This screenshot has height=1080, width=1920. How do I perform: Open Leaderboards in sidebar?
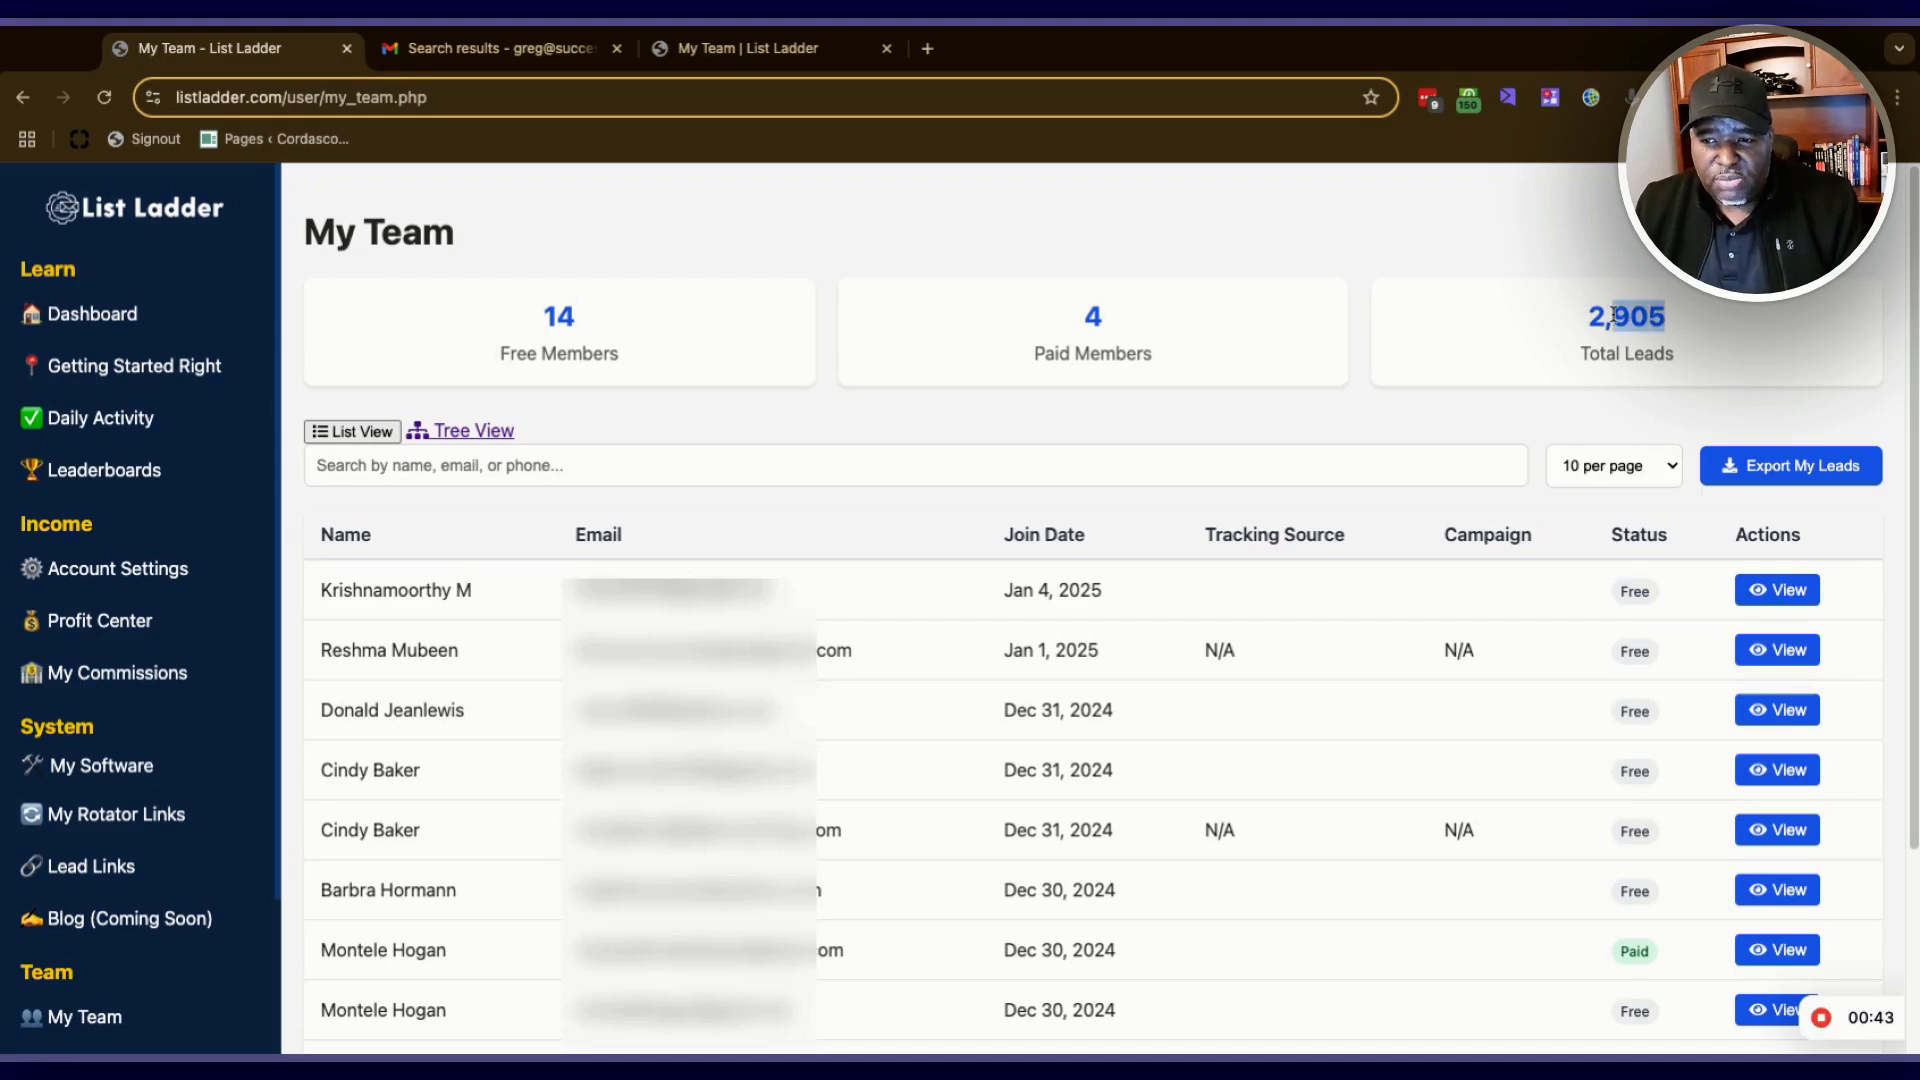[x=91, y=470]
